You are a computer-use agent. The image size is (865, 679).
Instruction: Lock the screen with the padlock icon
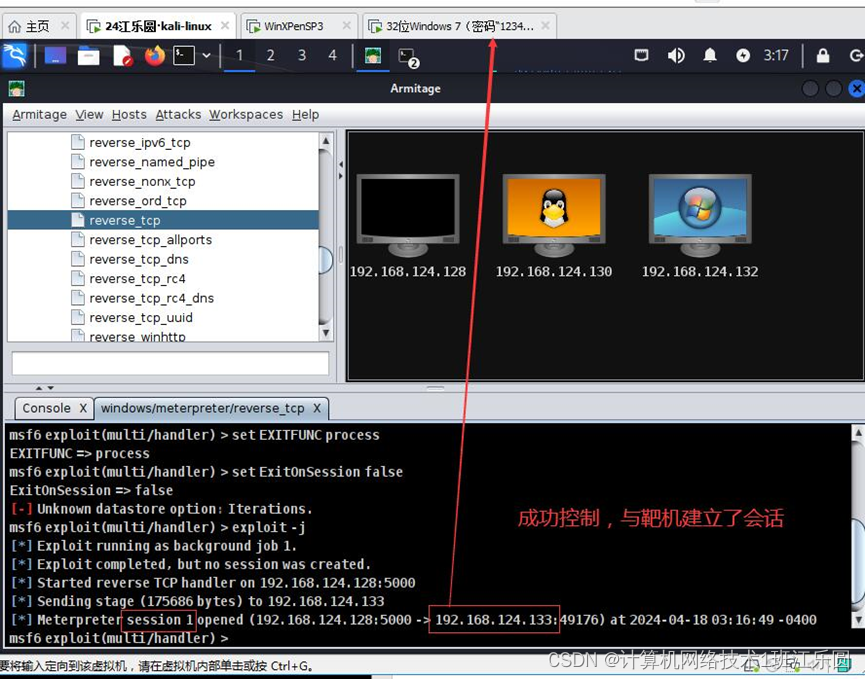coord(823,55)
